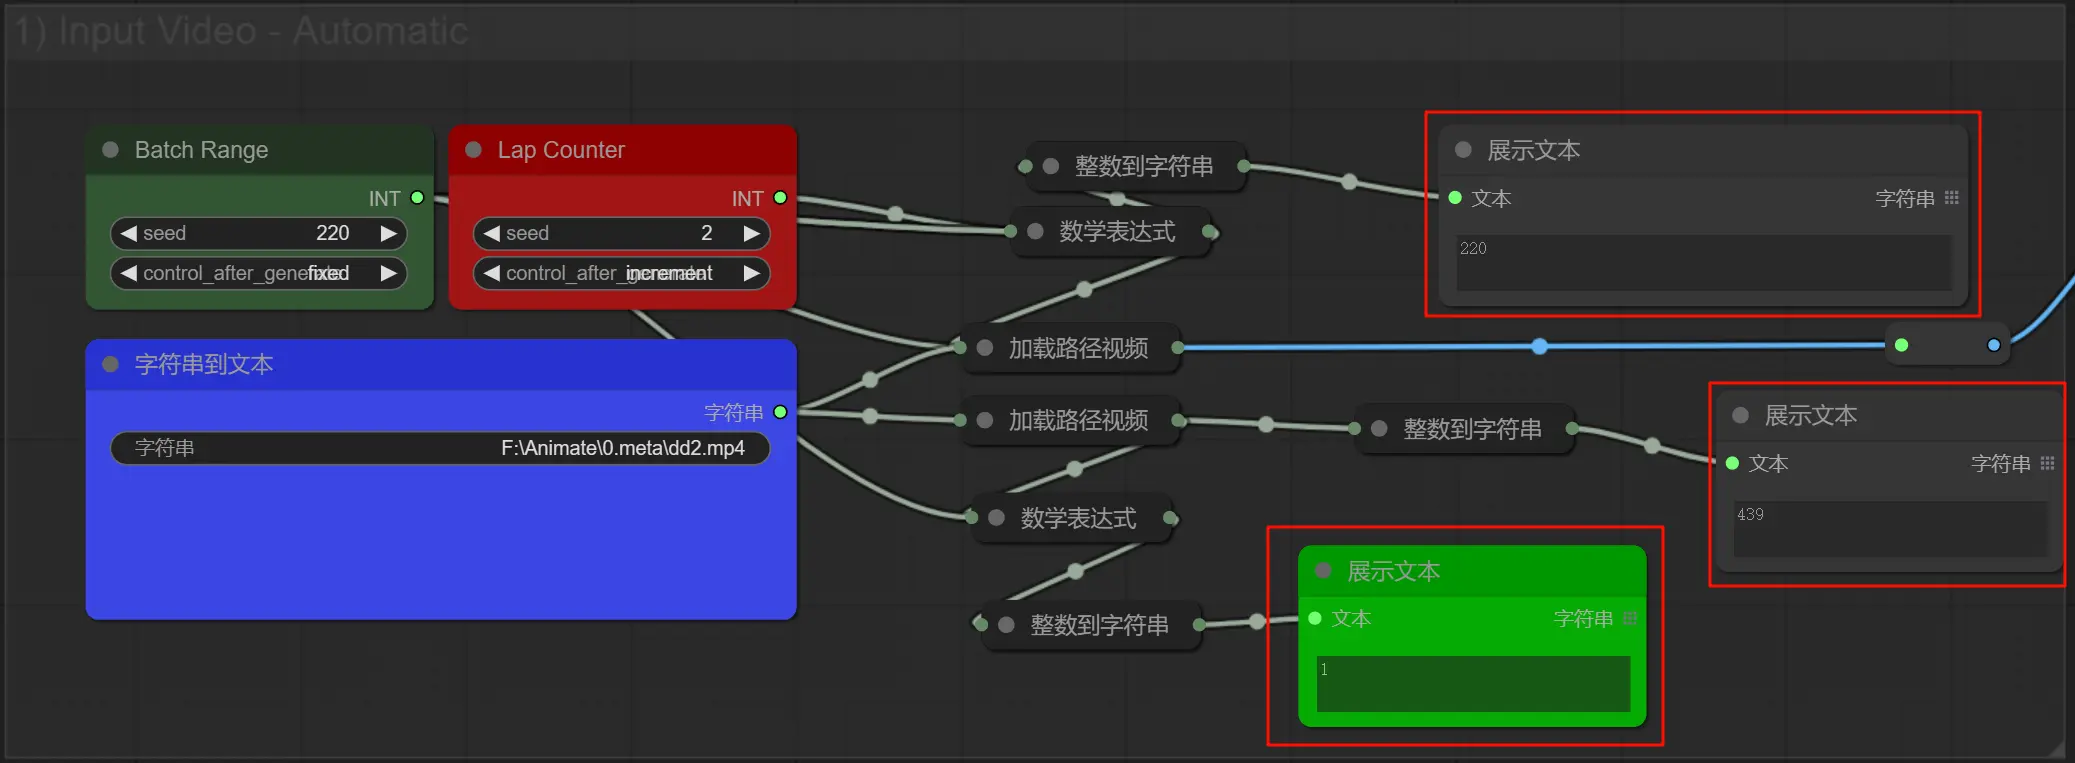Click the green input dot on the reroute node
This screenshot has height=763, width=2075.
(1901, 345)
